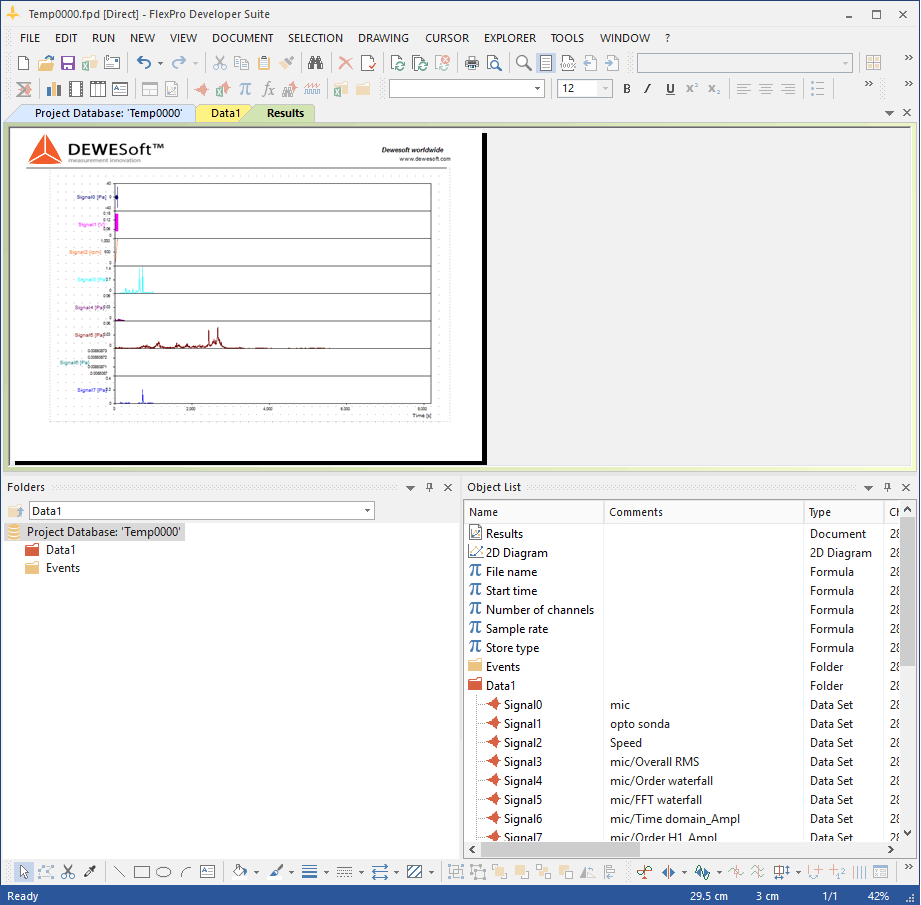The height and width of the screenshot is (905, 921).
Task: Select the line drawing tool
Action: [x=119, y=872]
